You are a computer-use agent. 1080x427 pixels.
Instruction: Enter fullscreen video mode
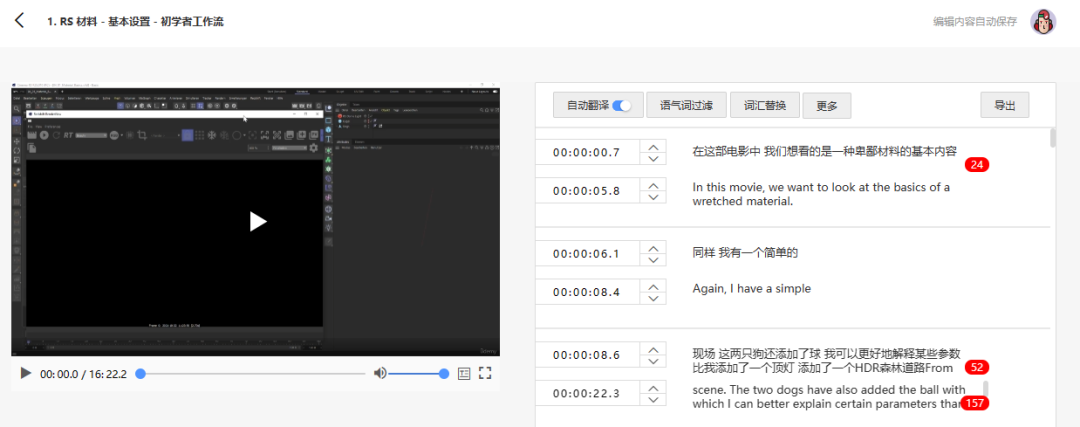[485, 373]
